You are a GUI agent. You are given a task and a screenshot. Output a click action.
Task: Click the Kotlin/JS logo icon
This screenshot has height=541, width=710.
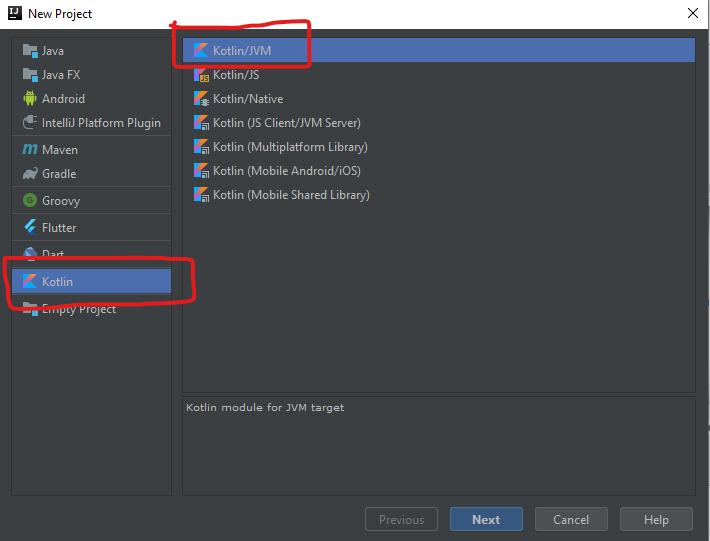tap(201, 75)
